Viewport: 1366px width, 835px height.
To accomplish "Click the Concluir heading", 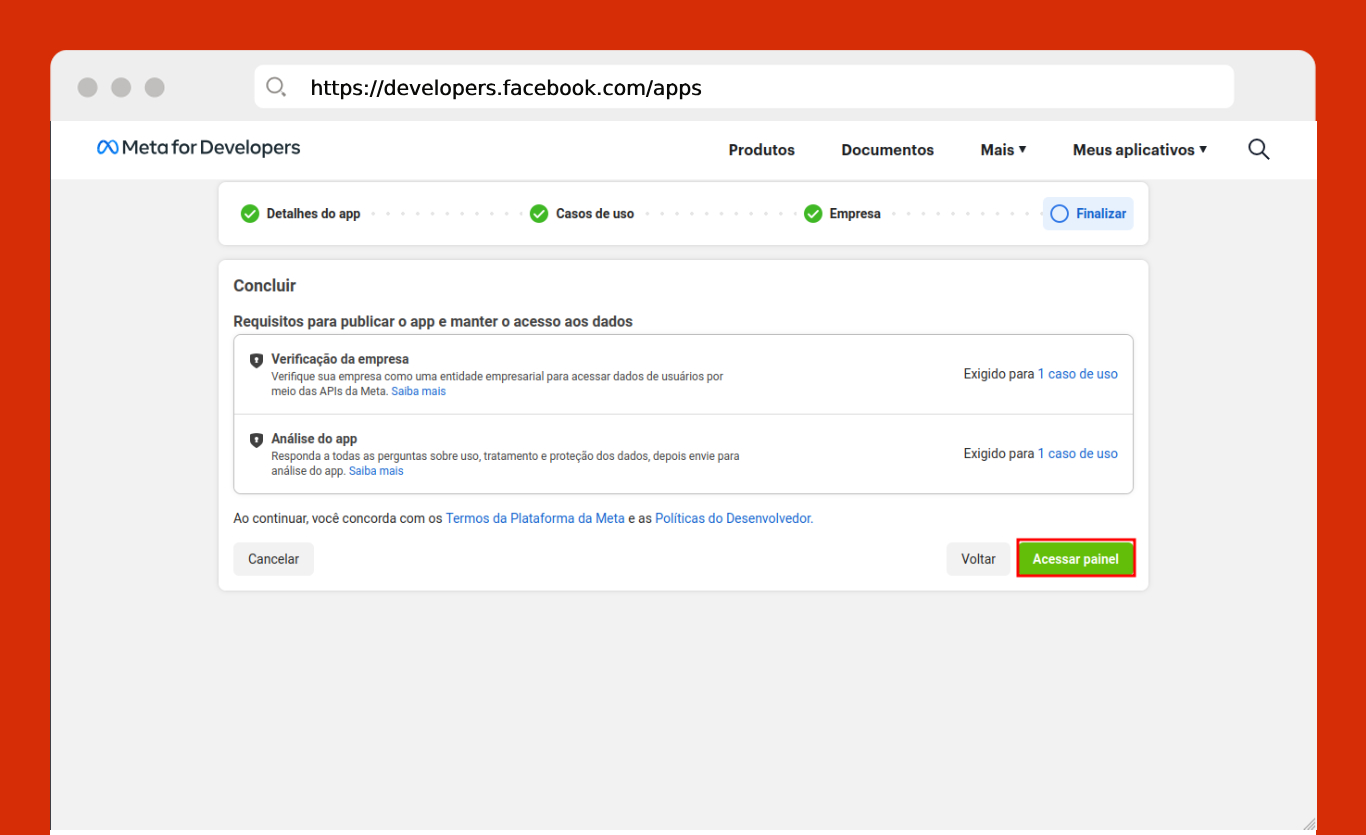I will coord(265,286).
